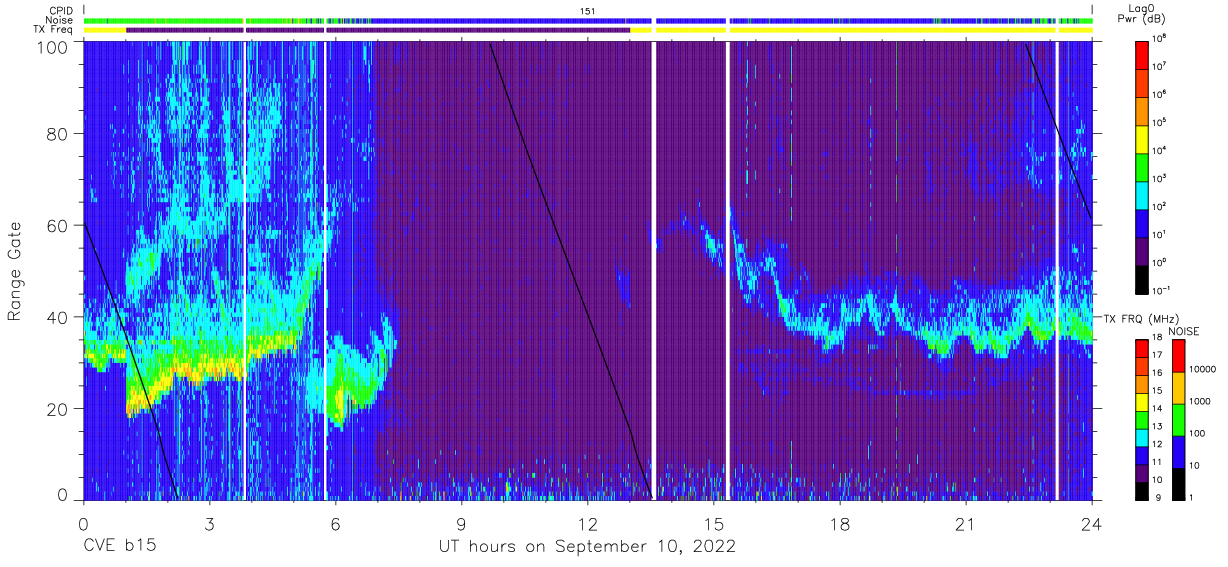Screen dimensions: 1228x567
Task: Click the x-axis tick label '18'
Action: click(x=840, y=523)
